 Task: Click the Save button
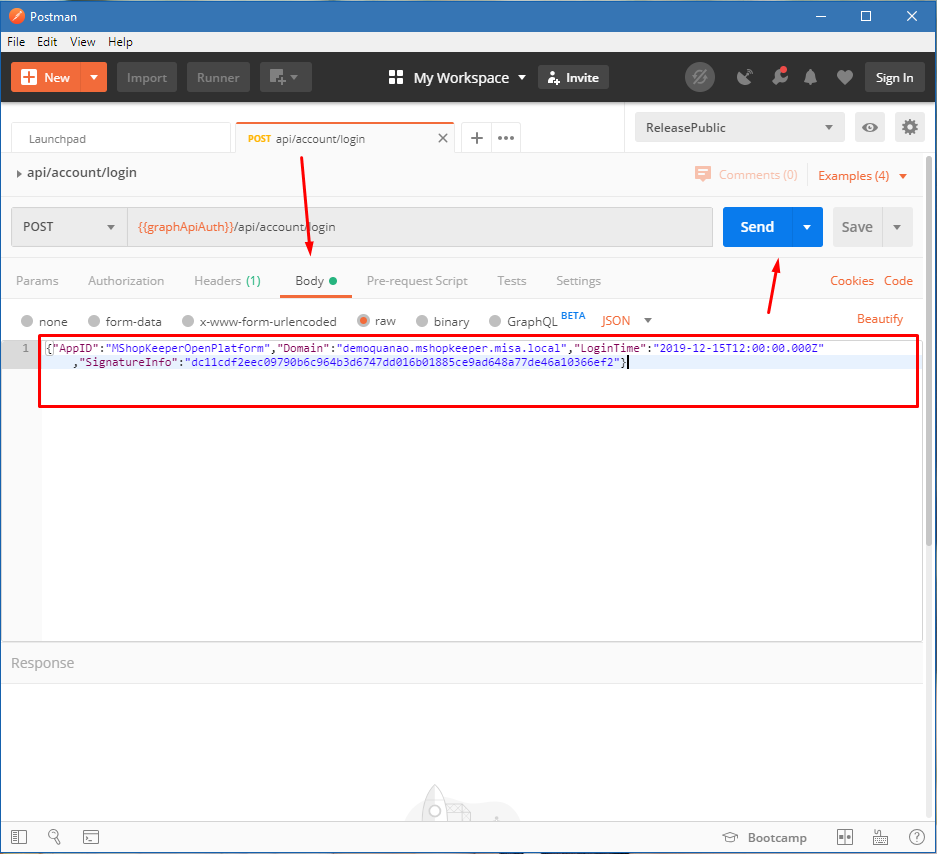(857, 227)
